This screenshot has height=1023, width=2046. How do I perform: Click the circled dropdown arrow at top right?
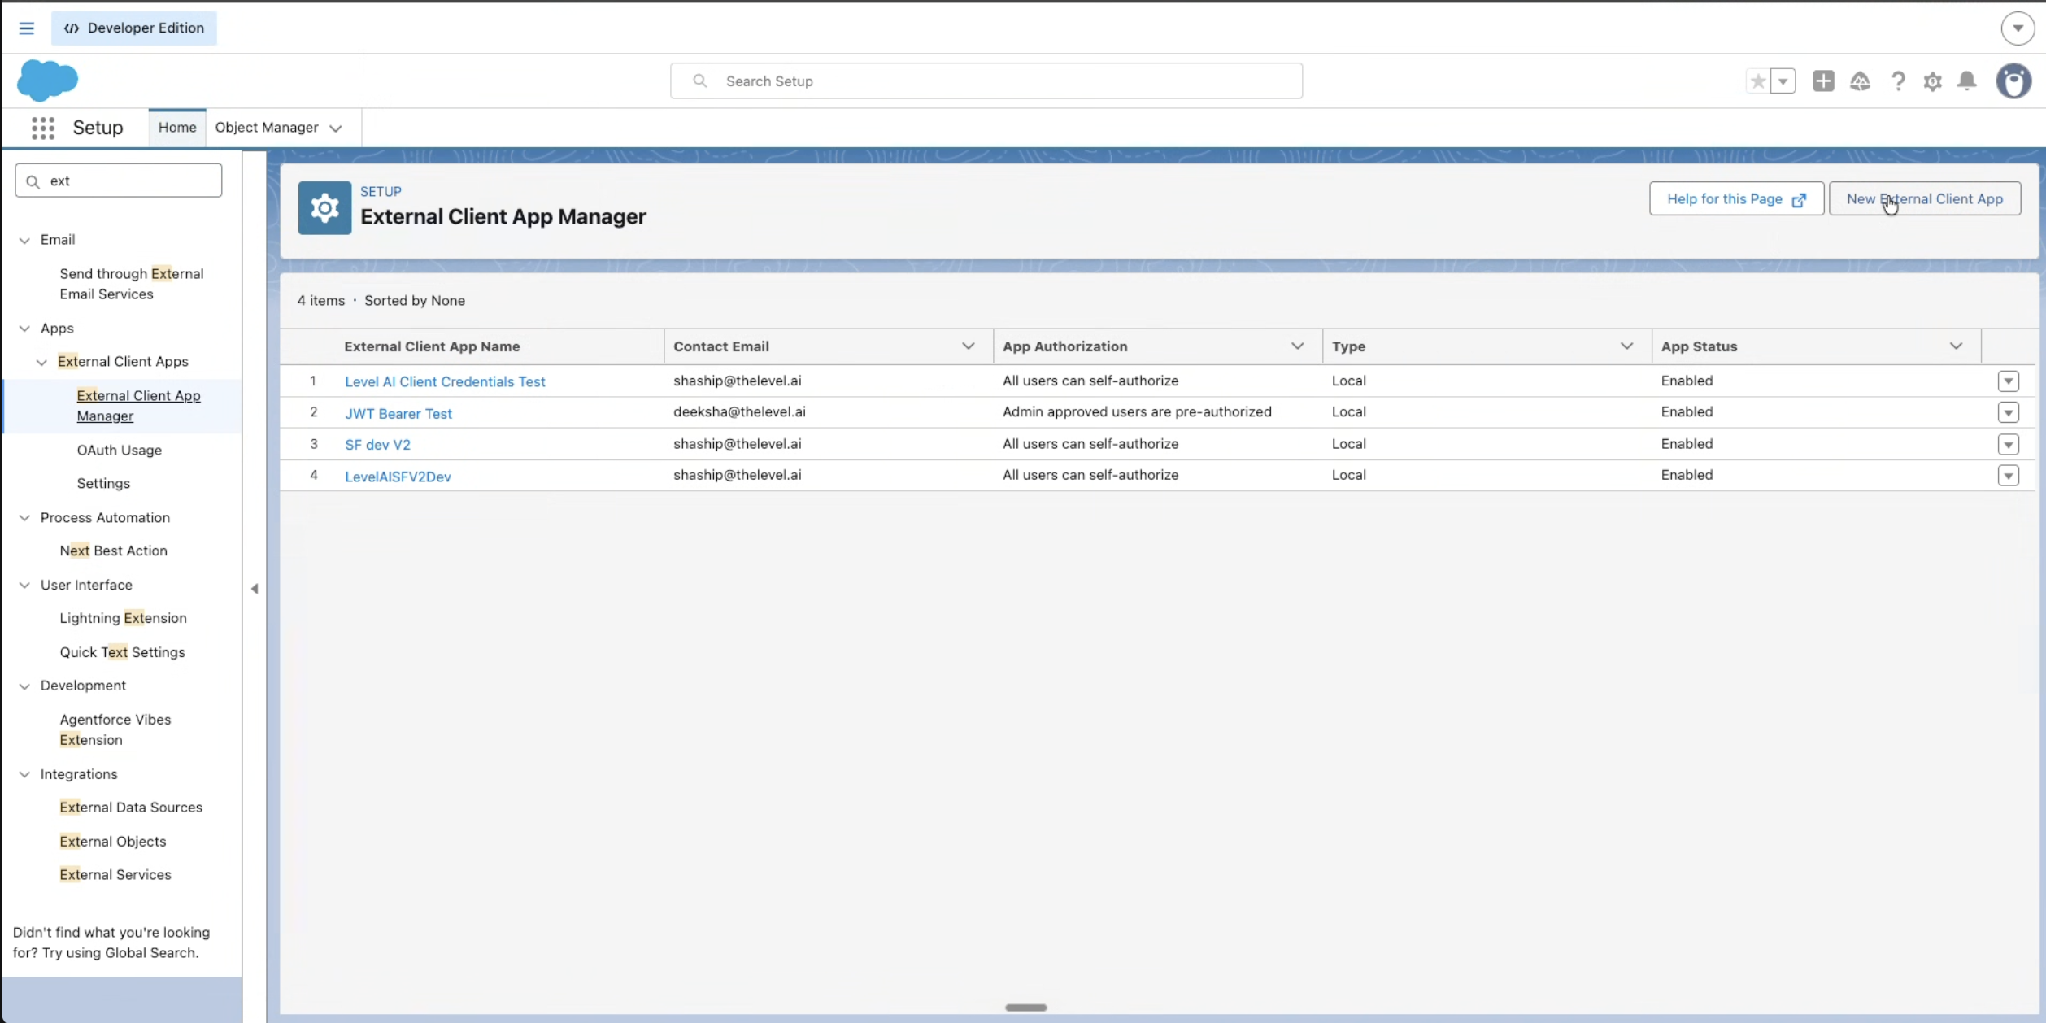(x=2017, y=28)
